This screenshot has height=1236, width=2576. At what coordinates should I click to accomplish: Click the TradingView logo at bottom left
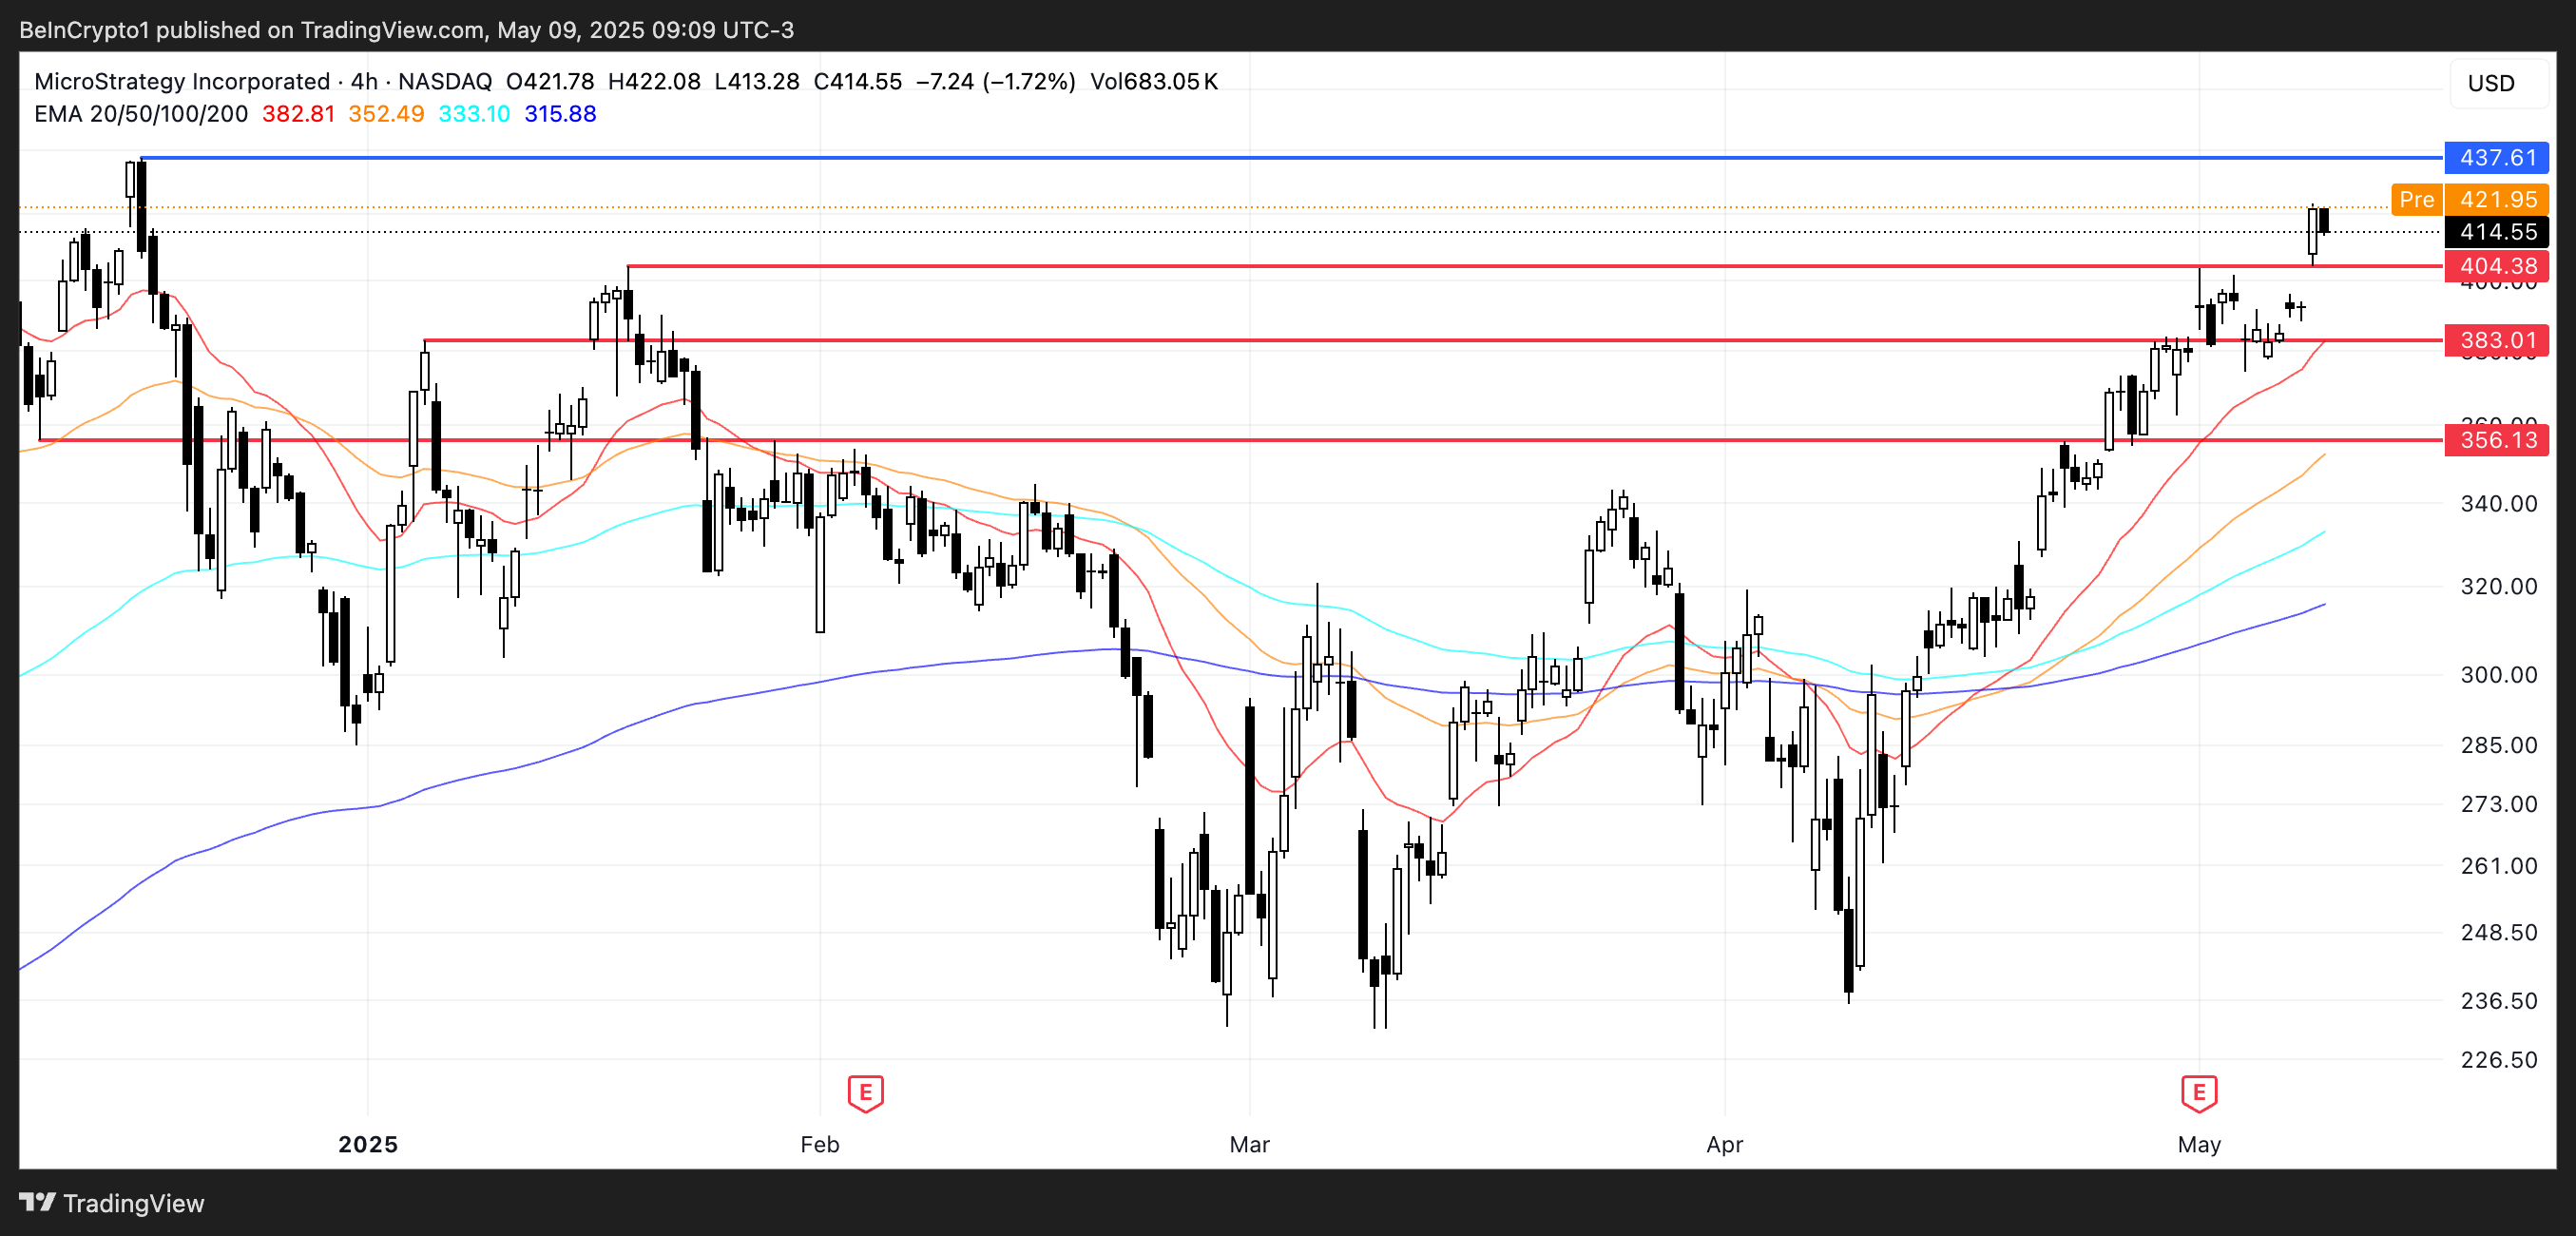pos(111,1203)
